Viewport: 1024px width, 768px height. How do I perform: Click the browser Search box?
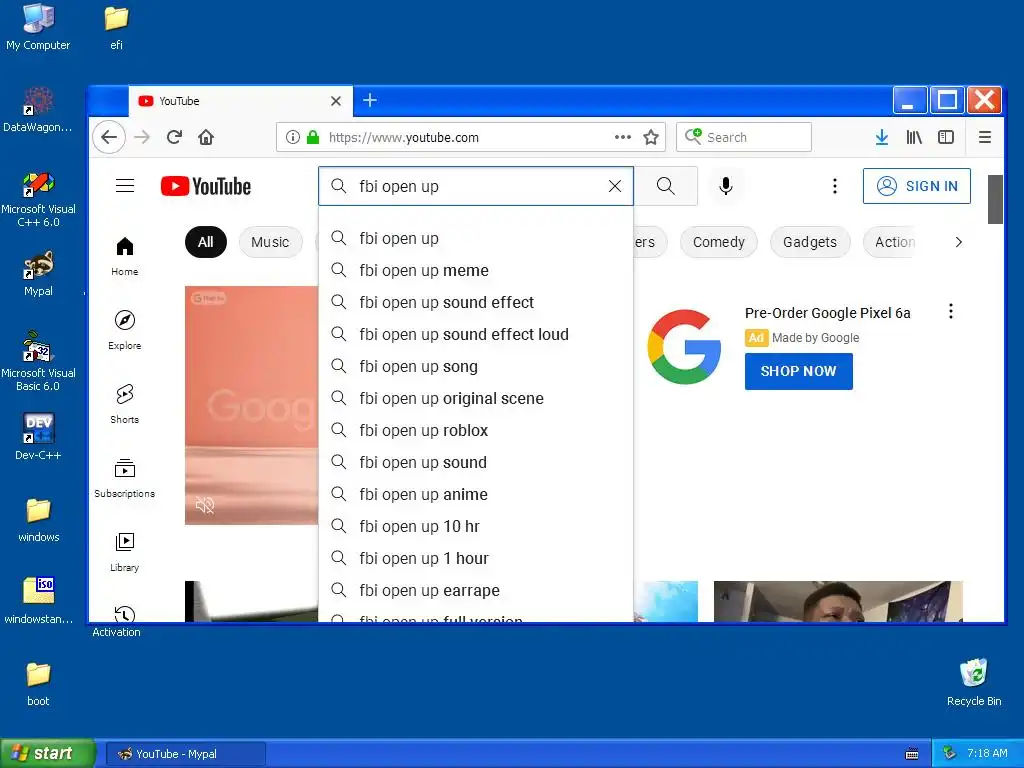[x=744, y=137]
